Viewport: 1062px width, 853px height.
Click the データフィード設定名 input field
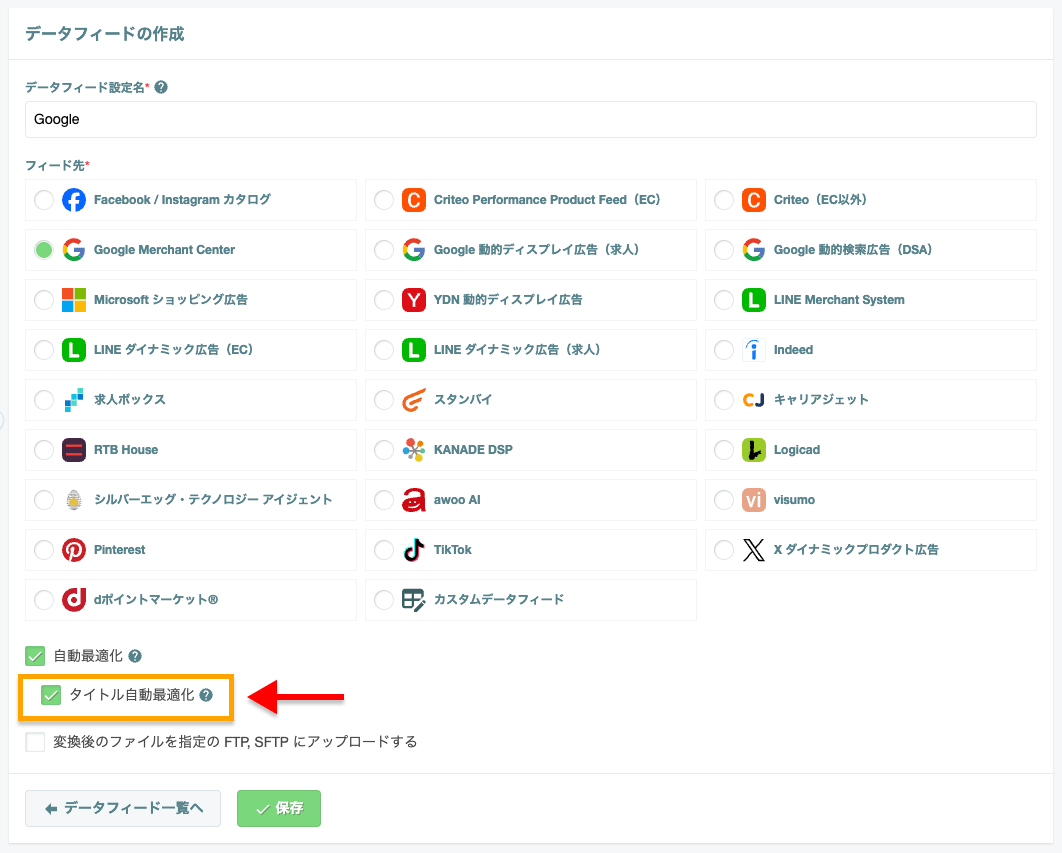coord(531,119)
